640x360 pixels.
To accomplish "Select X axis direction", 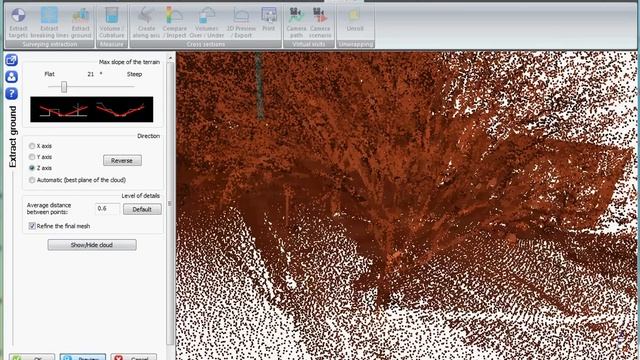I will pyautogui.click(x=32, y=146).
